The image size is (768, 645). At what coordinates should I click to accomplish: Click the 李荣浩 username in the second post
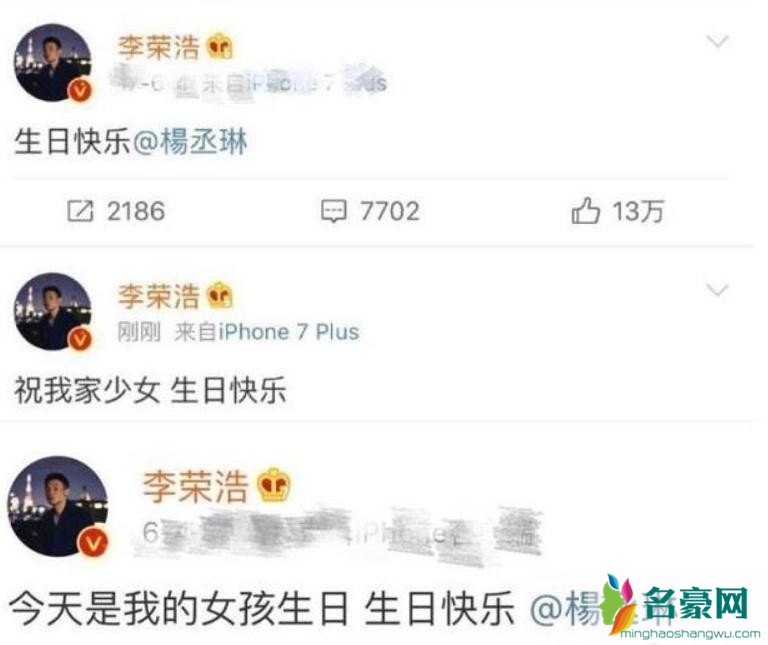pos(159,296)
